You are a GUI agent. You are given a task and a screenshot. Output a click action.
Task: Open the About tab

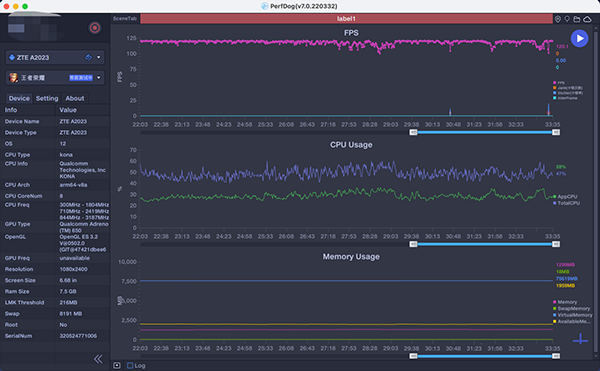[x=75, y=98]
